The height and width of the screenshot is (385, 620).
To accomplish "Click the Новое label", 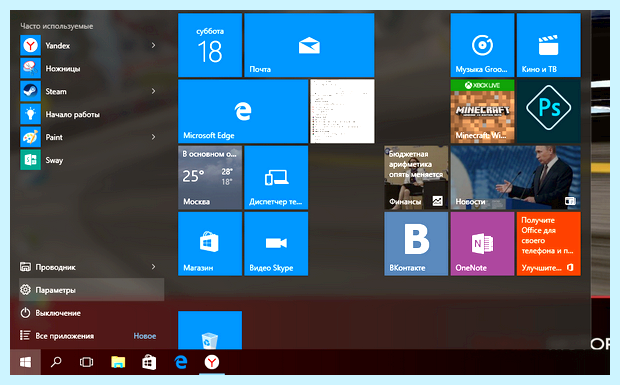I will [x=145, y=336].
